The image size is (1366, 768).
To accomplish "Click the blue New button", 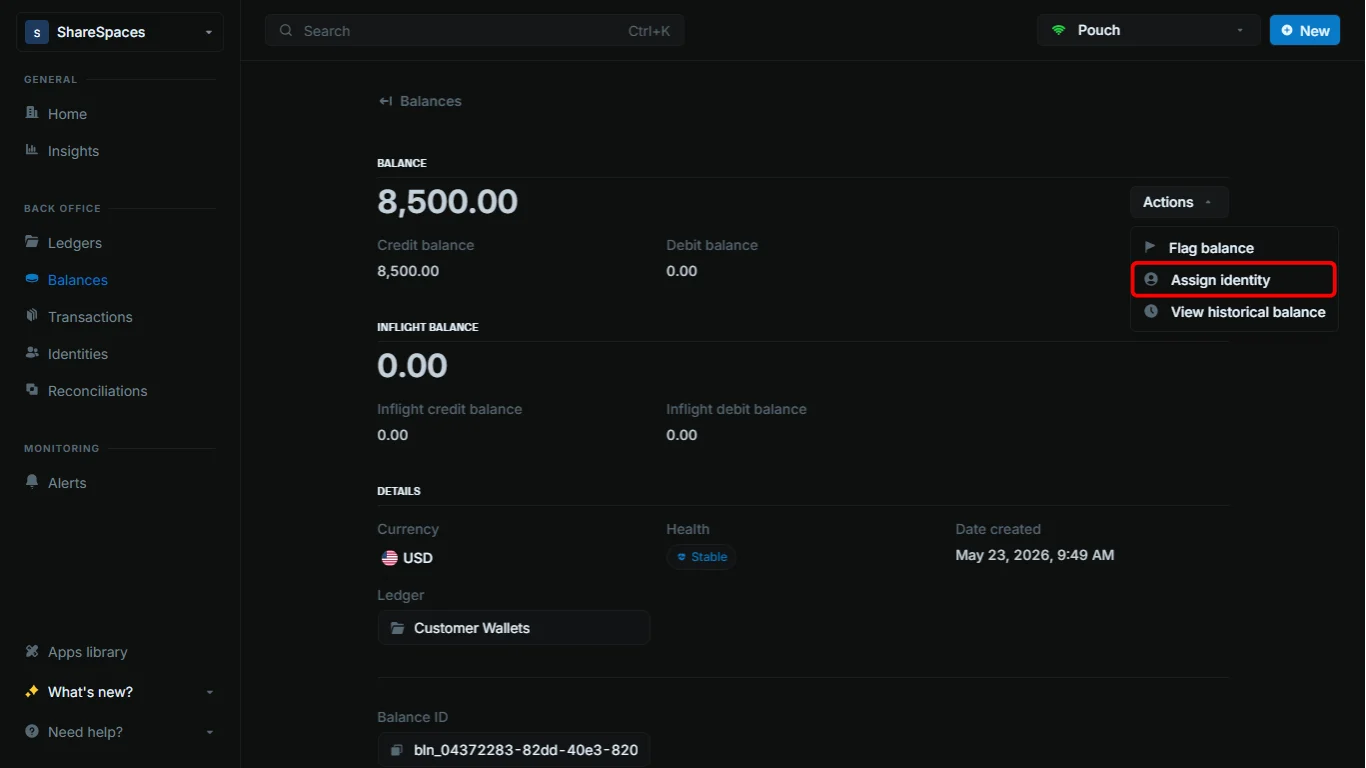I will pos(1304,30).
